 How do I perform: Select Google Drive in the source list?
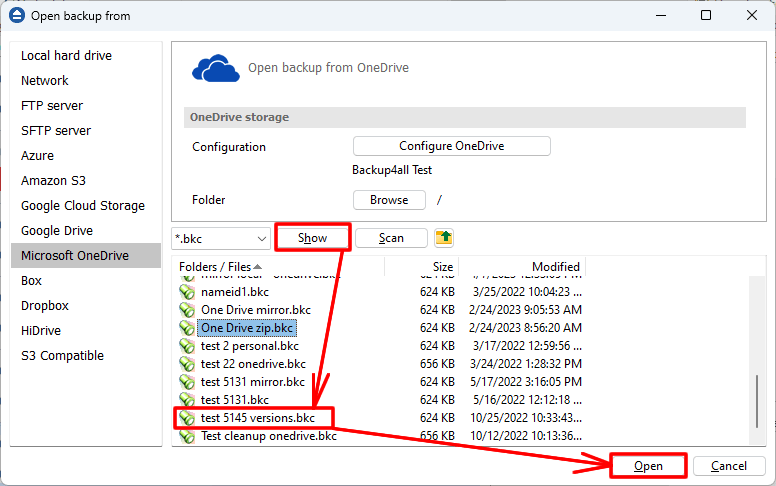[x=58, y=230]
